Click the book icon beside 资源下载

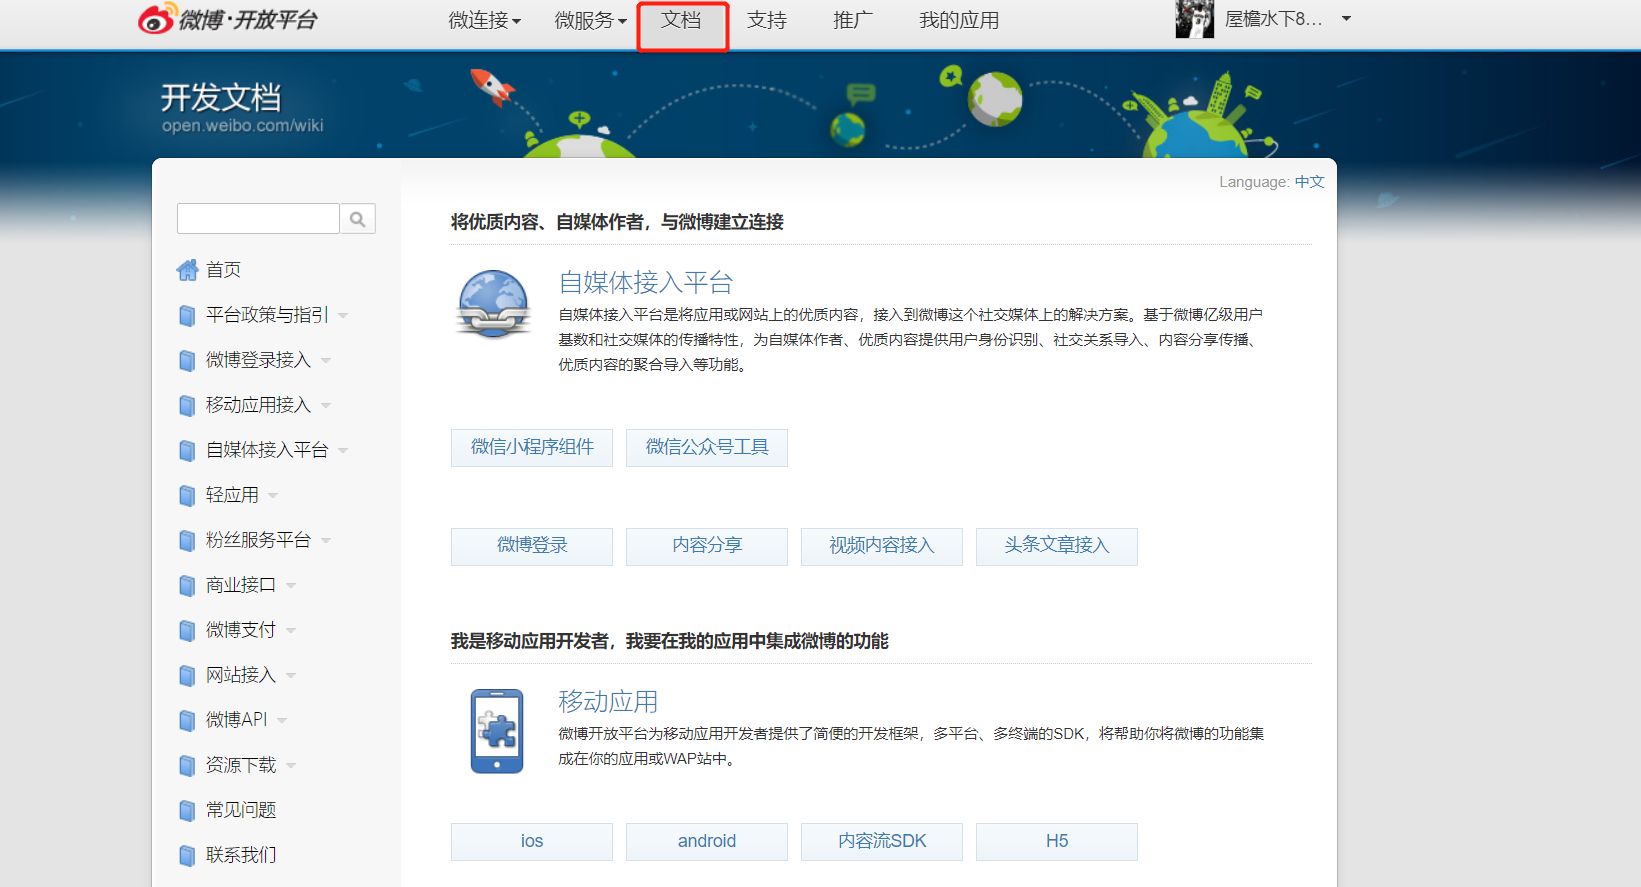tap(187, 766)
